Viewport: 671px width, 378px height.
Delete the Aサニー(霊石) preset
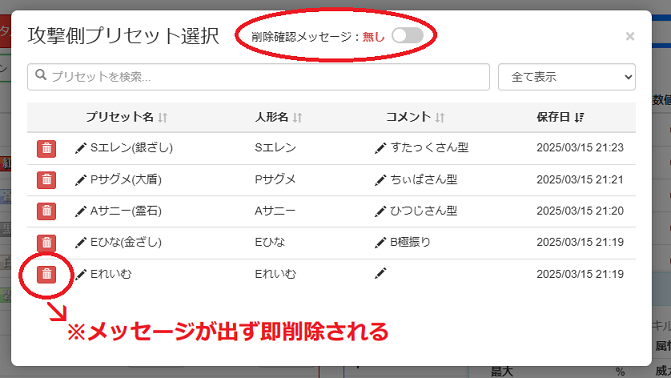(x=46, y=211)
